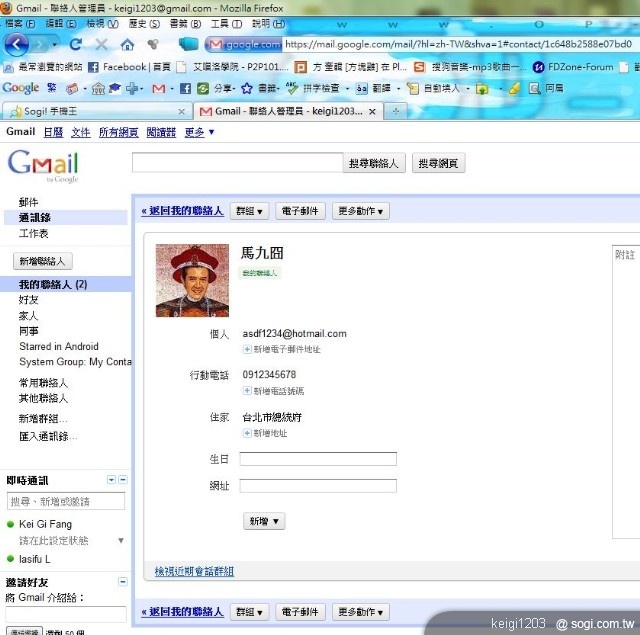Screen dimensions: 640x635
Task: Expand the 新增 field dropdown
Action: tap(264, 521)
